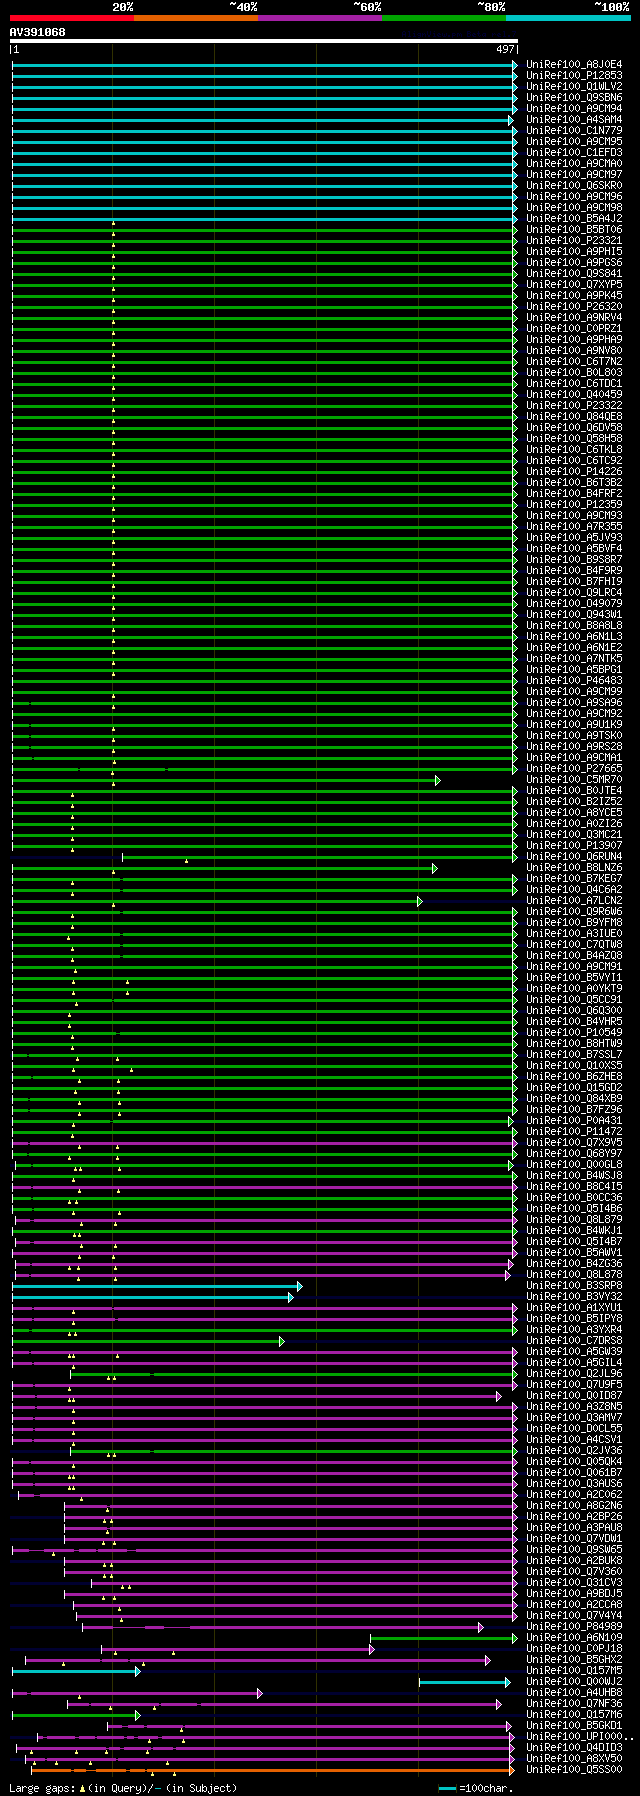Image resolution: width=640 pixels, height=1796 pixels.
Task: Select label UniRef100_Q6SKR0
Action: coord(574,186)
